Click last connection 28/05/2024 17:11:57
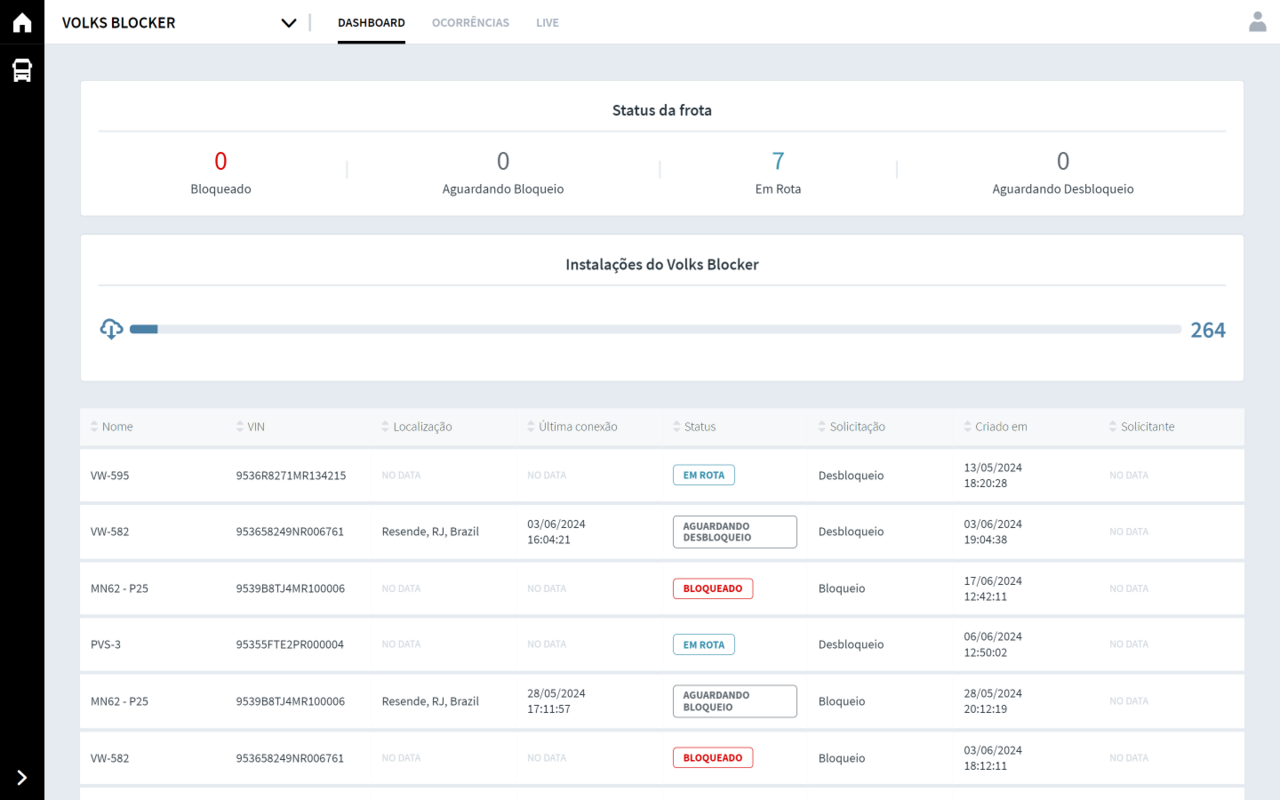The height and width of the screenshot is (800, 1280). tap(556, 701)
